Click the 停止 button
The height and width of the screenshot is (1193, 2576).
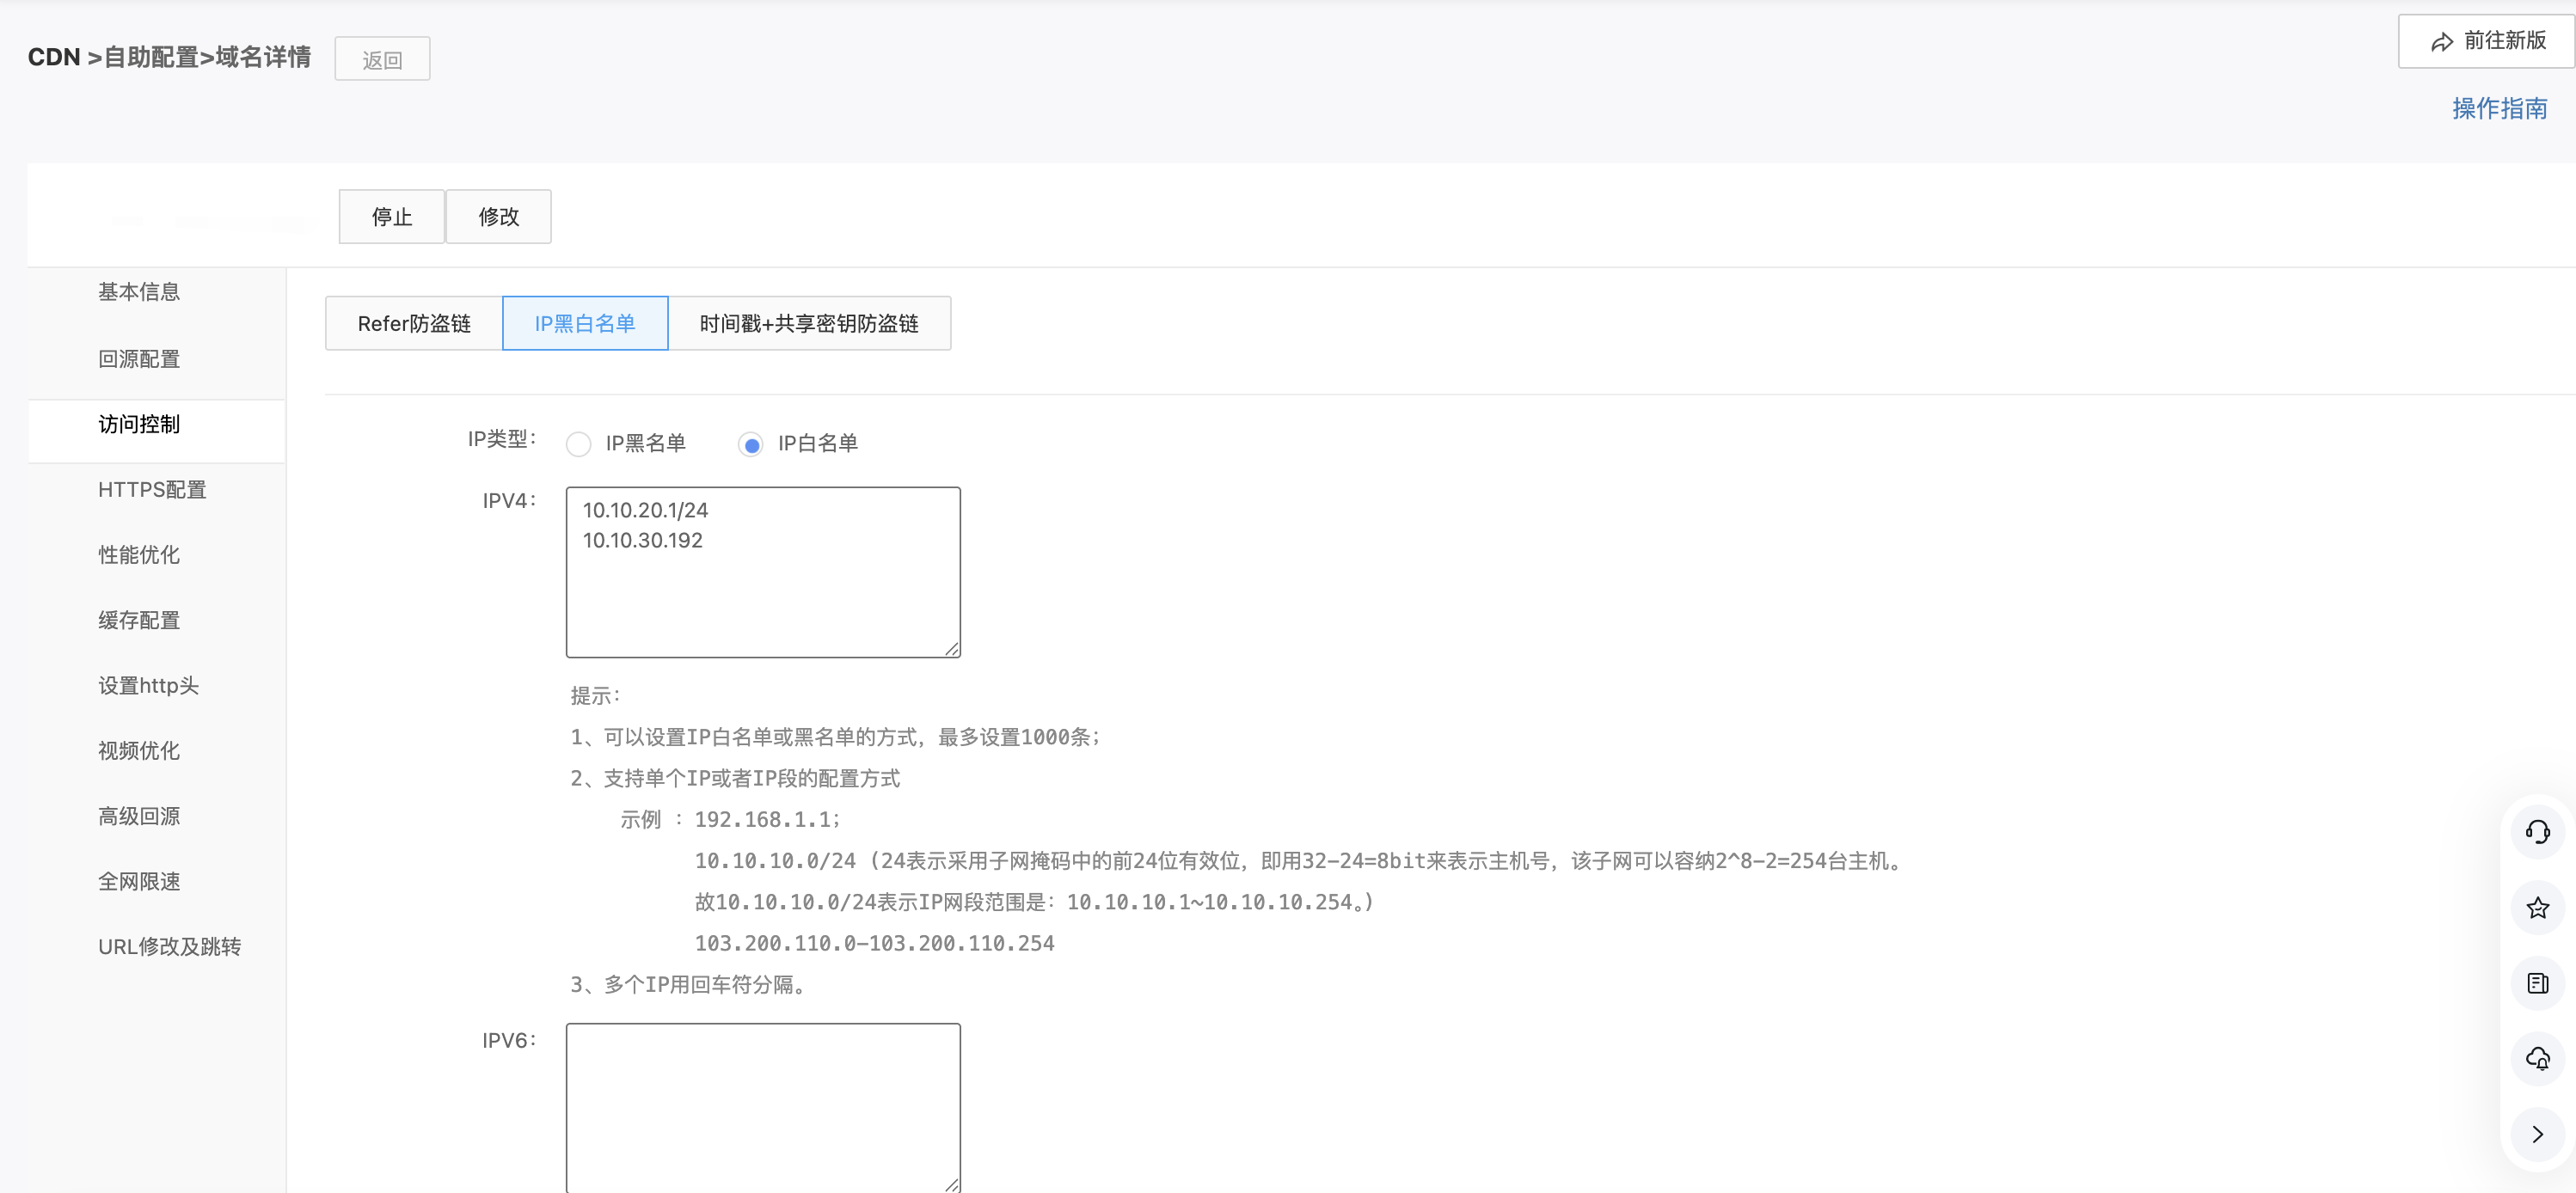coord(391,216)
